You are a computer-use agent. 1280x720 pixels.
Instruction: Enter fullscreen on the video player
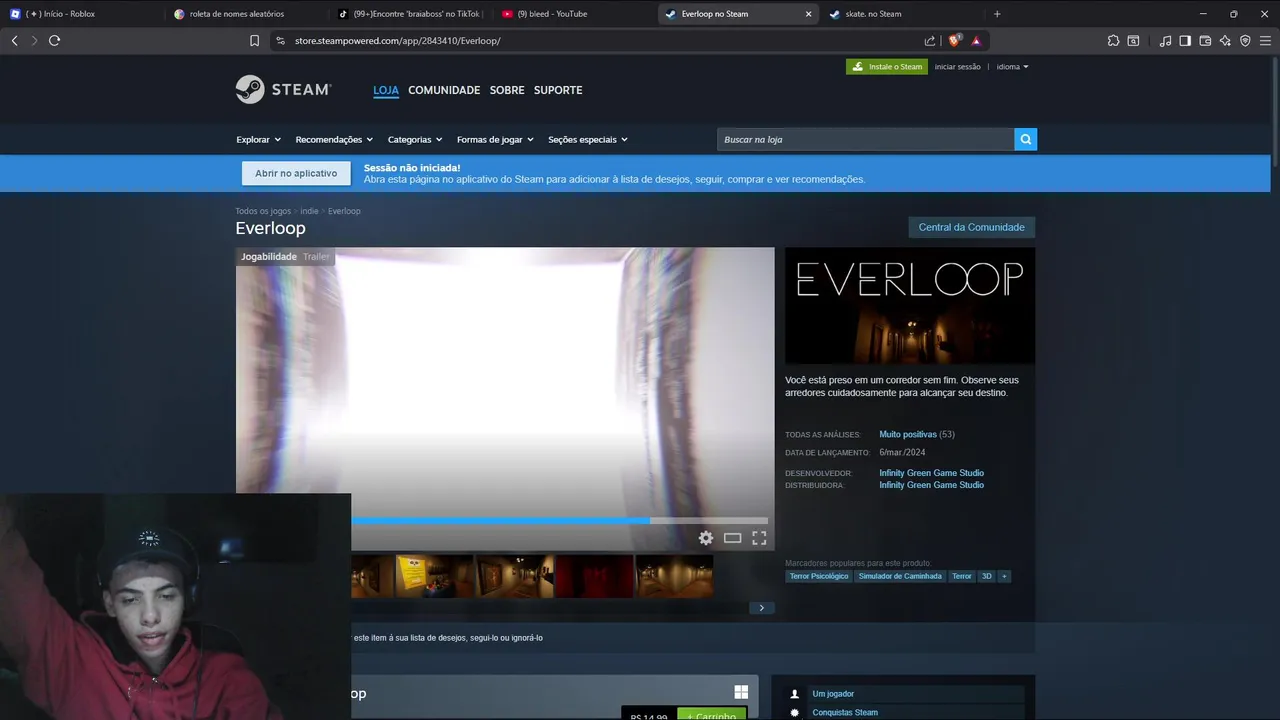759,538
